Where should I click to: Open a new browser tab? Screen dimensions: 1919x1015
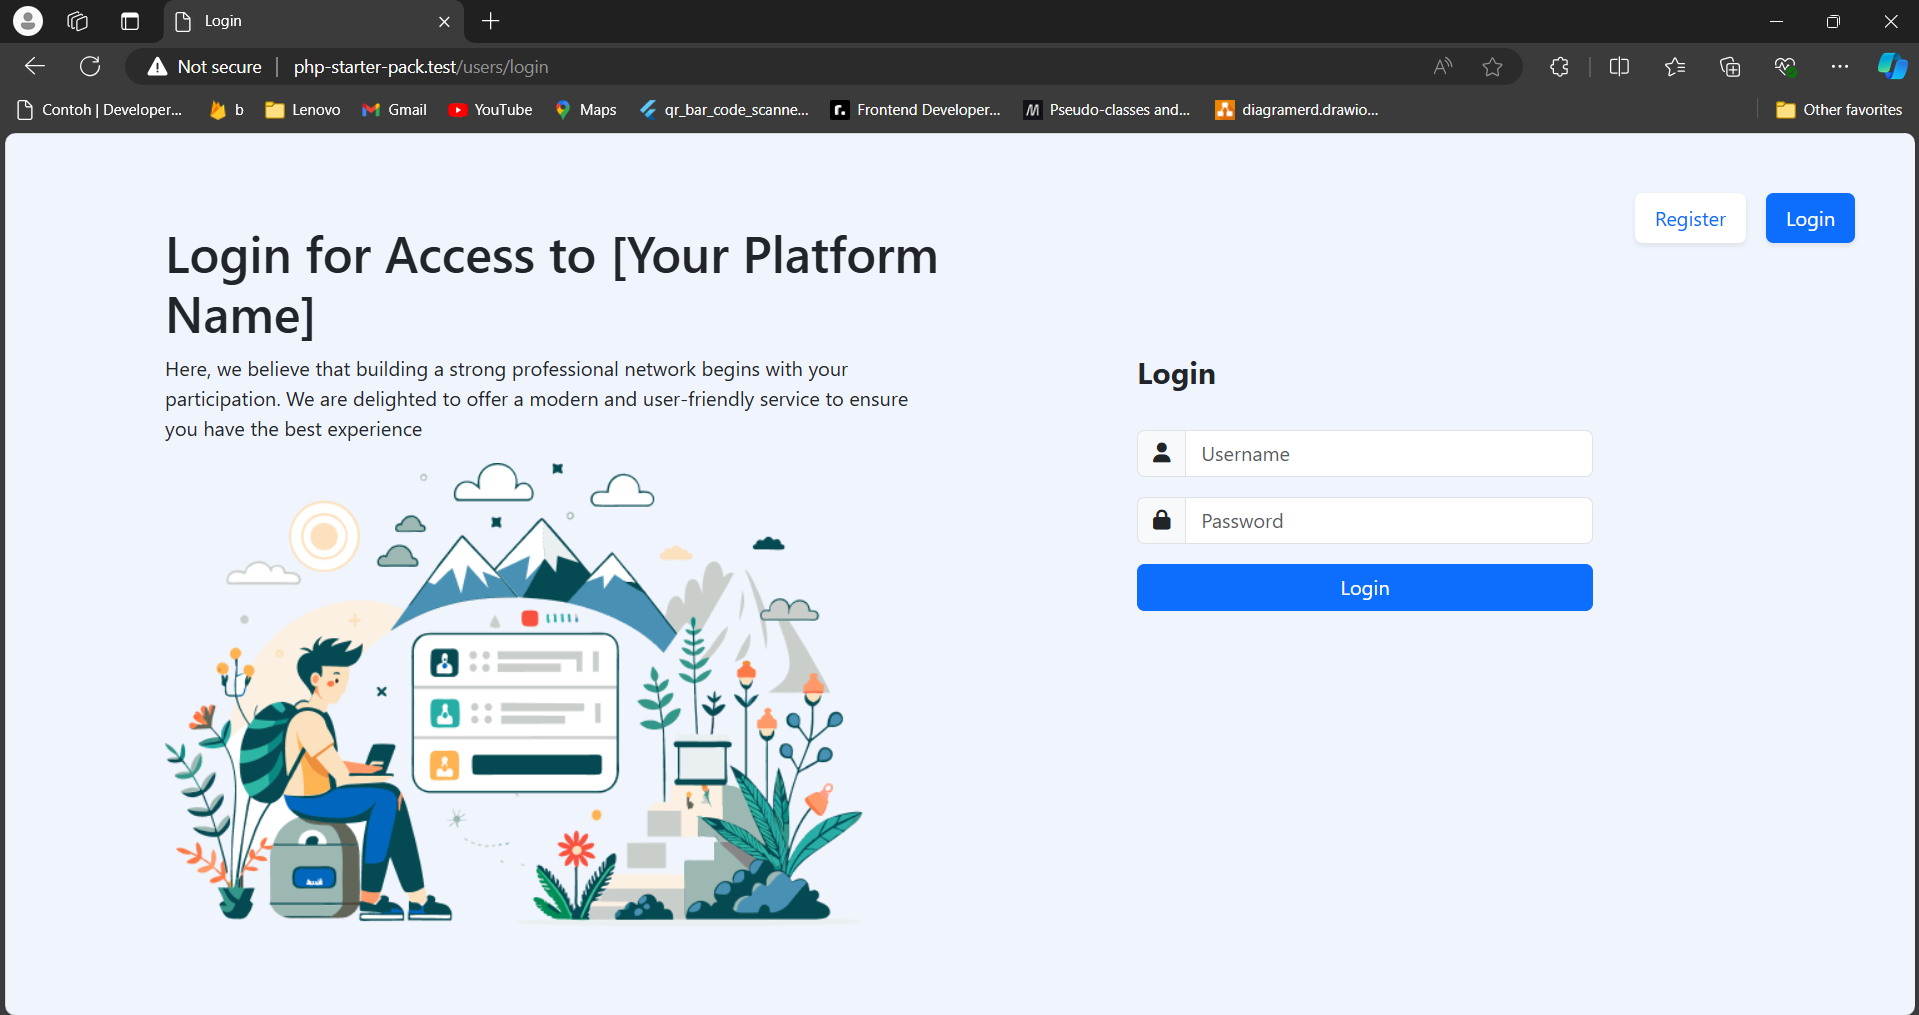[x=490, y=21]
